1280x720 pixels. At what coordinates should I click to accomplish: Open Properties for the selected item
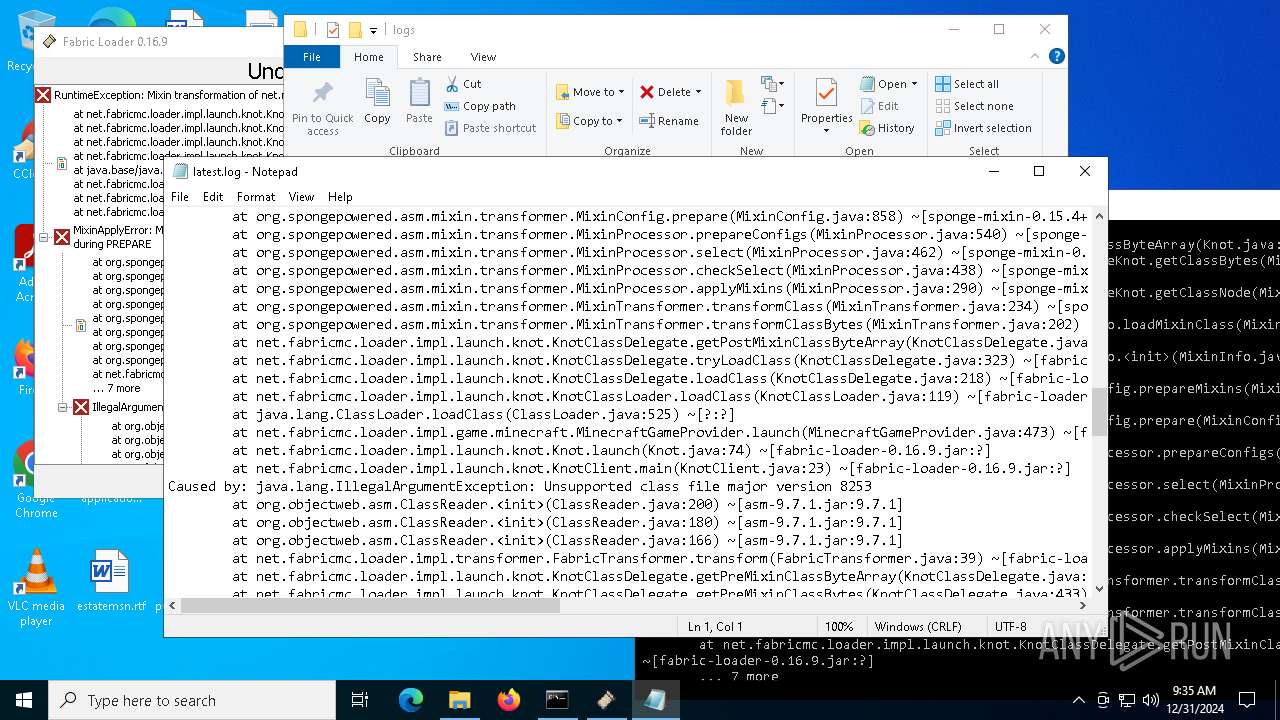826,106
